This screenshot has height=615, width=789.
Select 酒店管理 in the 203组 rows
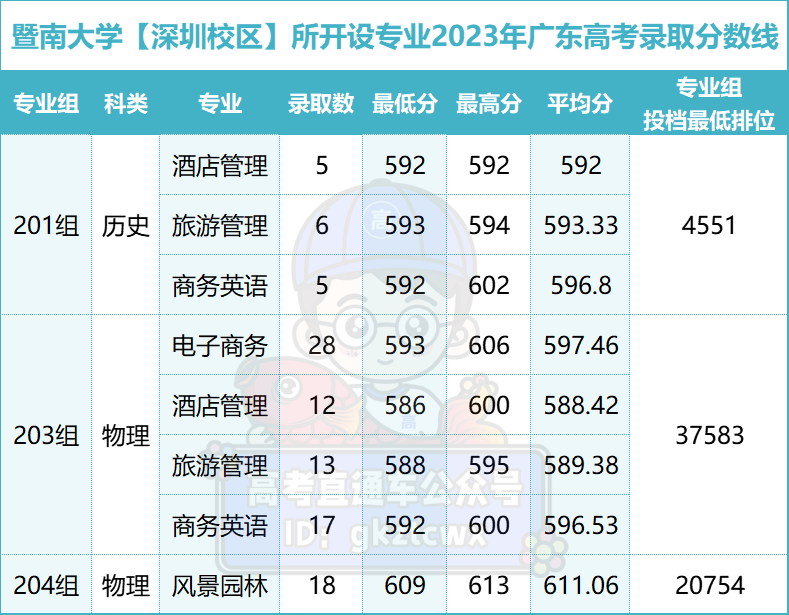point(220,405)
